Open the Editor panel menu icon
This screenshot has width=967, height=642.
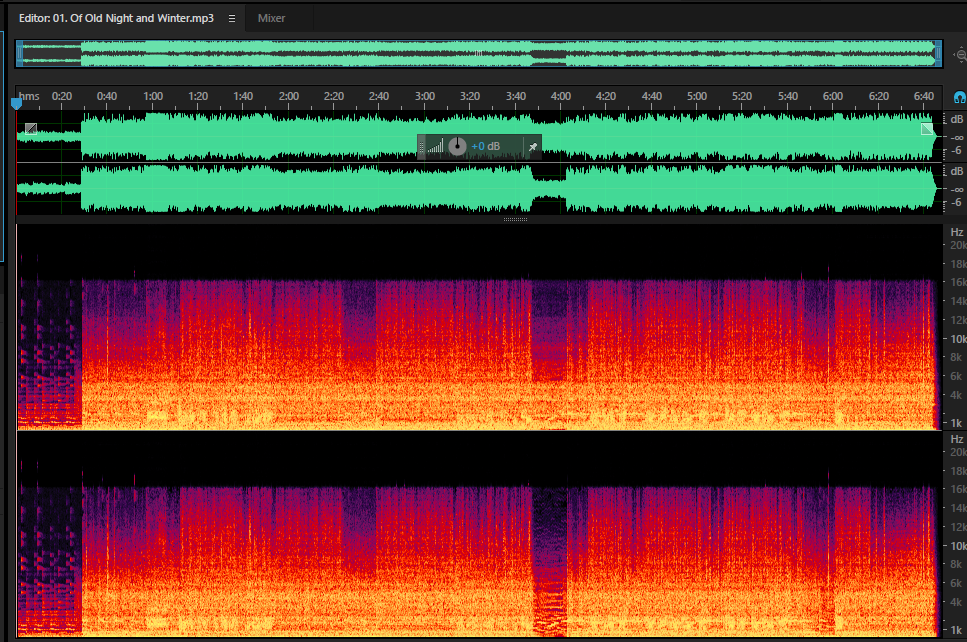232,19
